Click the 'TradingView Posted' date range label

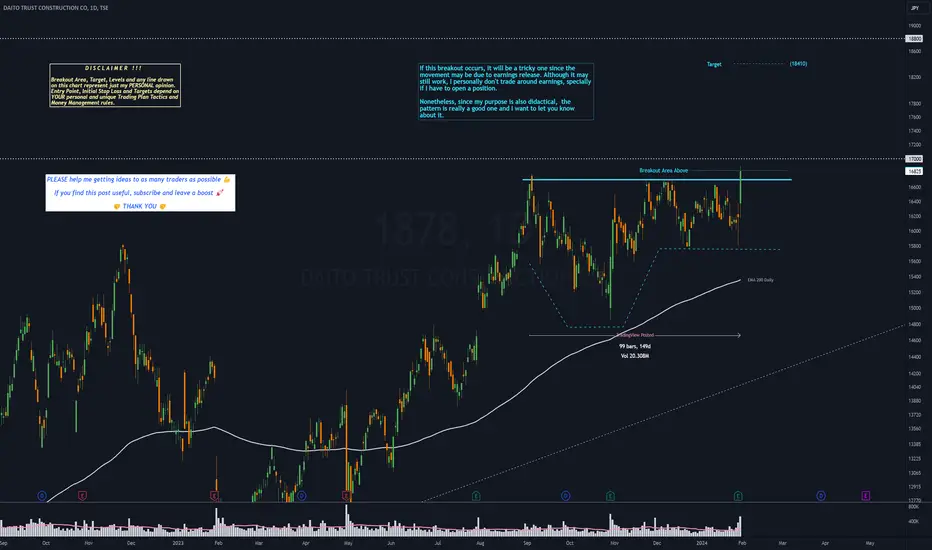click(635, 335)
